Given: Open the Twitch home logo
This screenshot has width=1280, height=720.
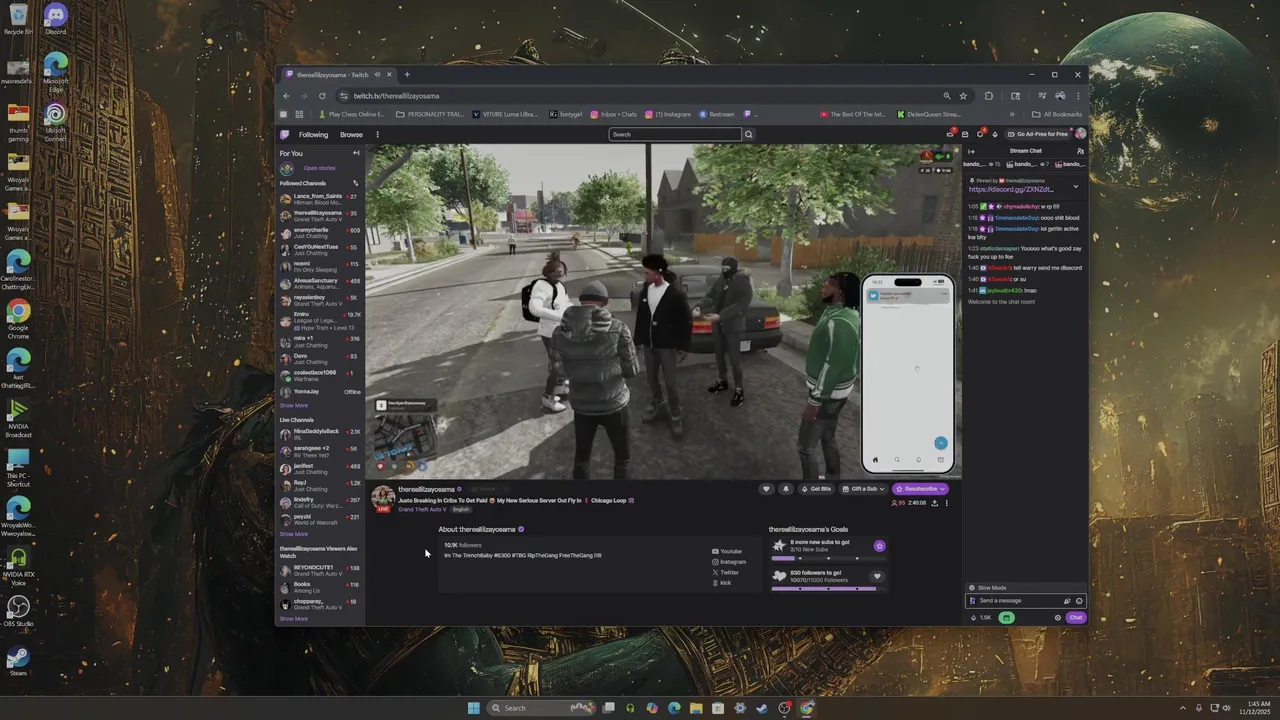Looking at the screenshot, I should [285, 134].
